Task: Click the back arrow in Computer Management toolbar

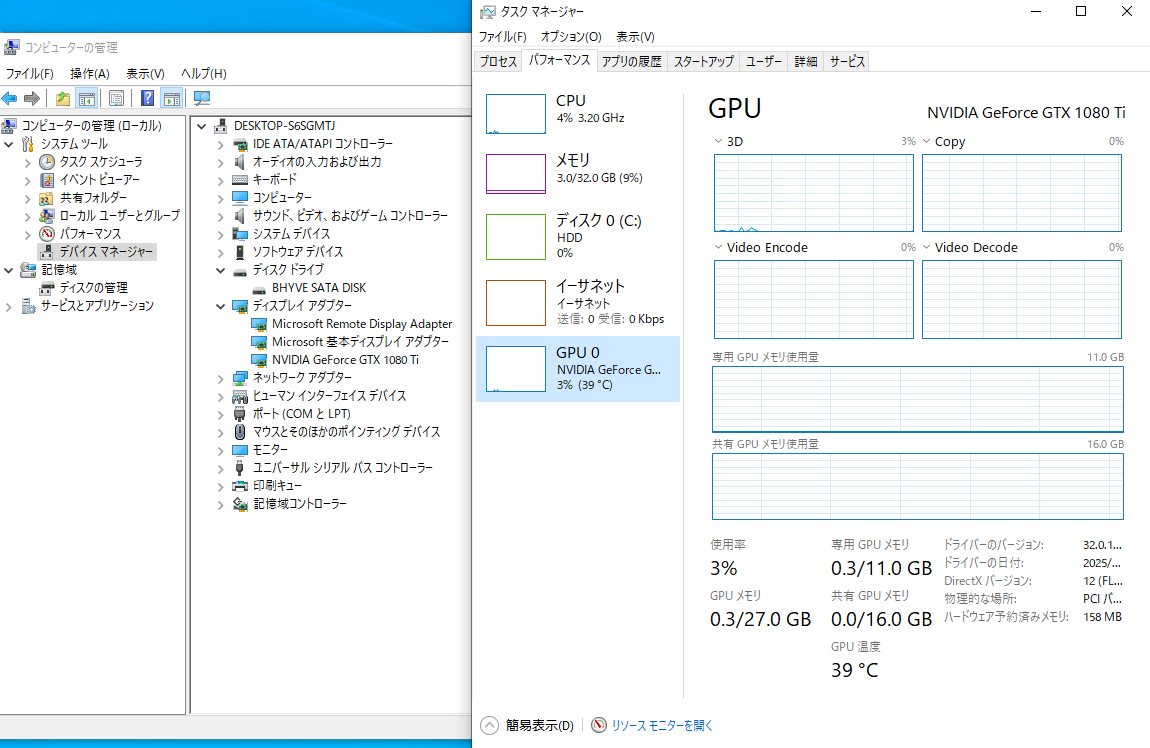Action: [10, 98]
